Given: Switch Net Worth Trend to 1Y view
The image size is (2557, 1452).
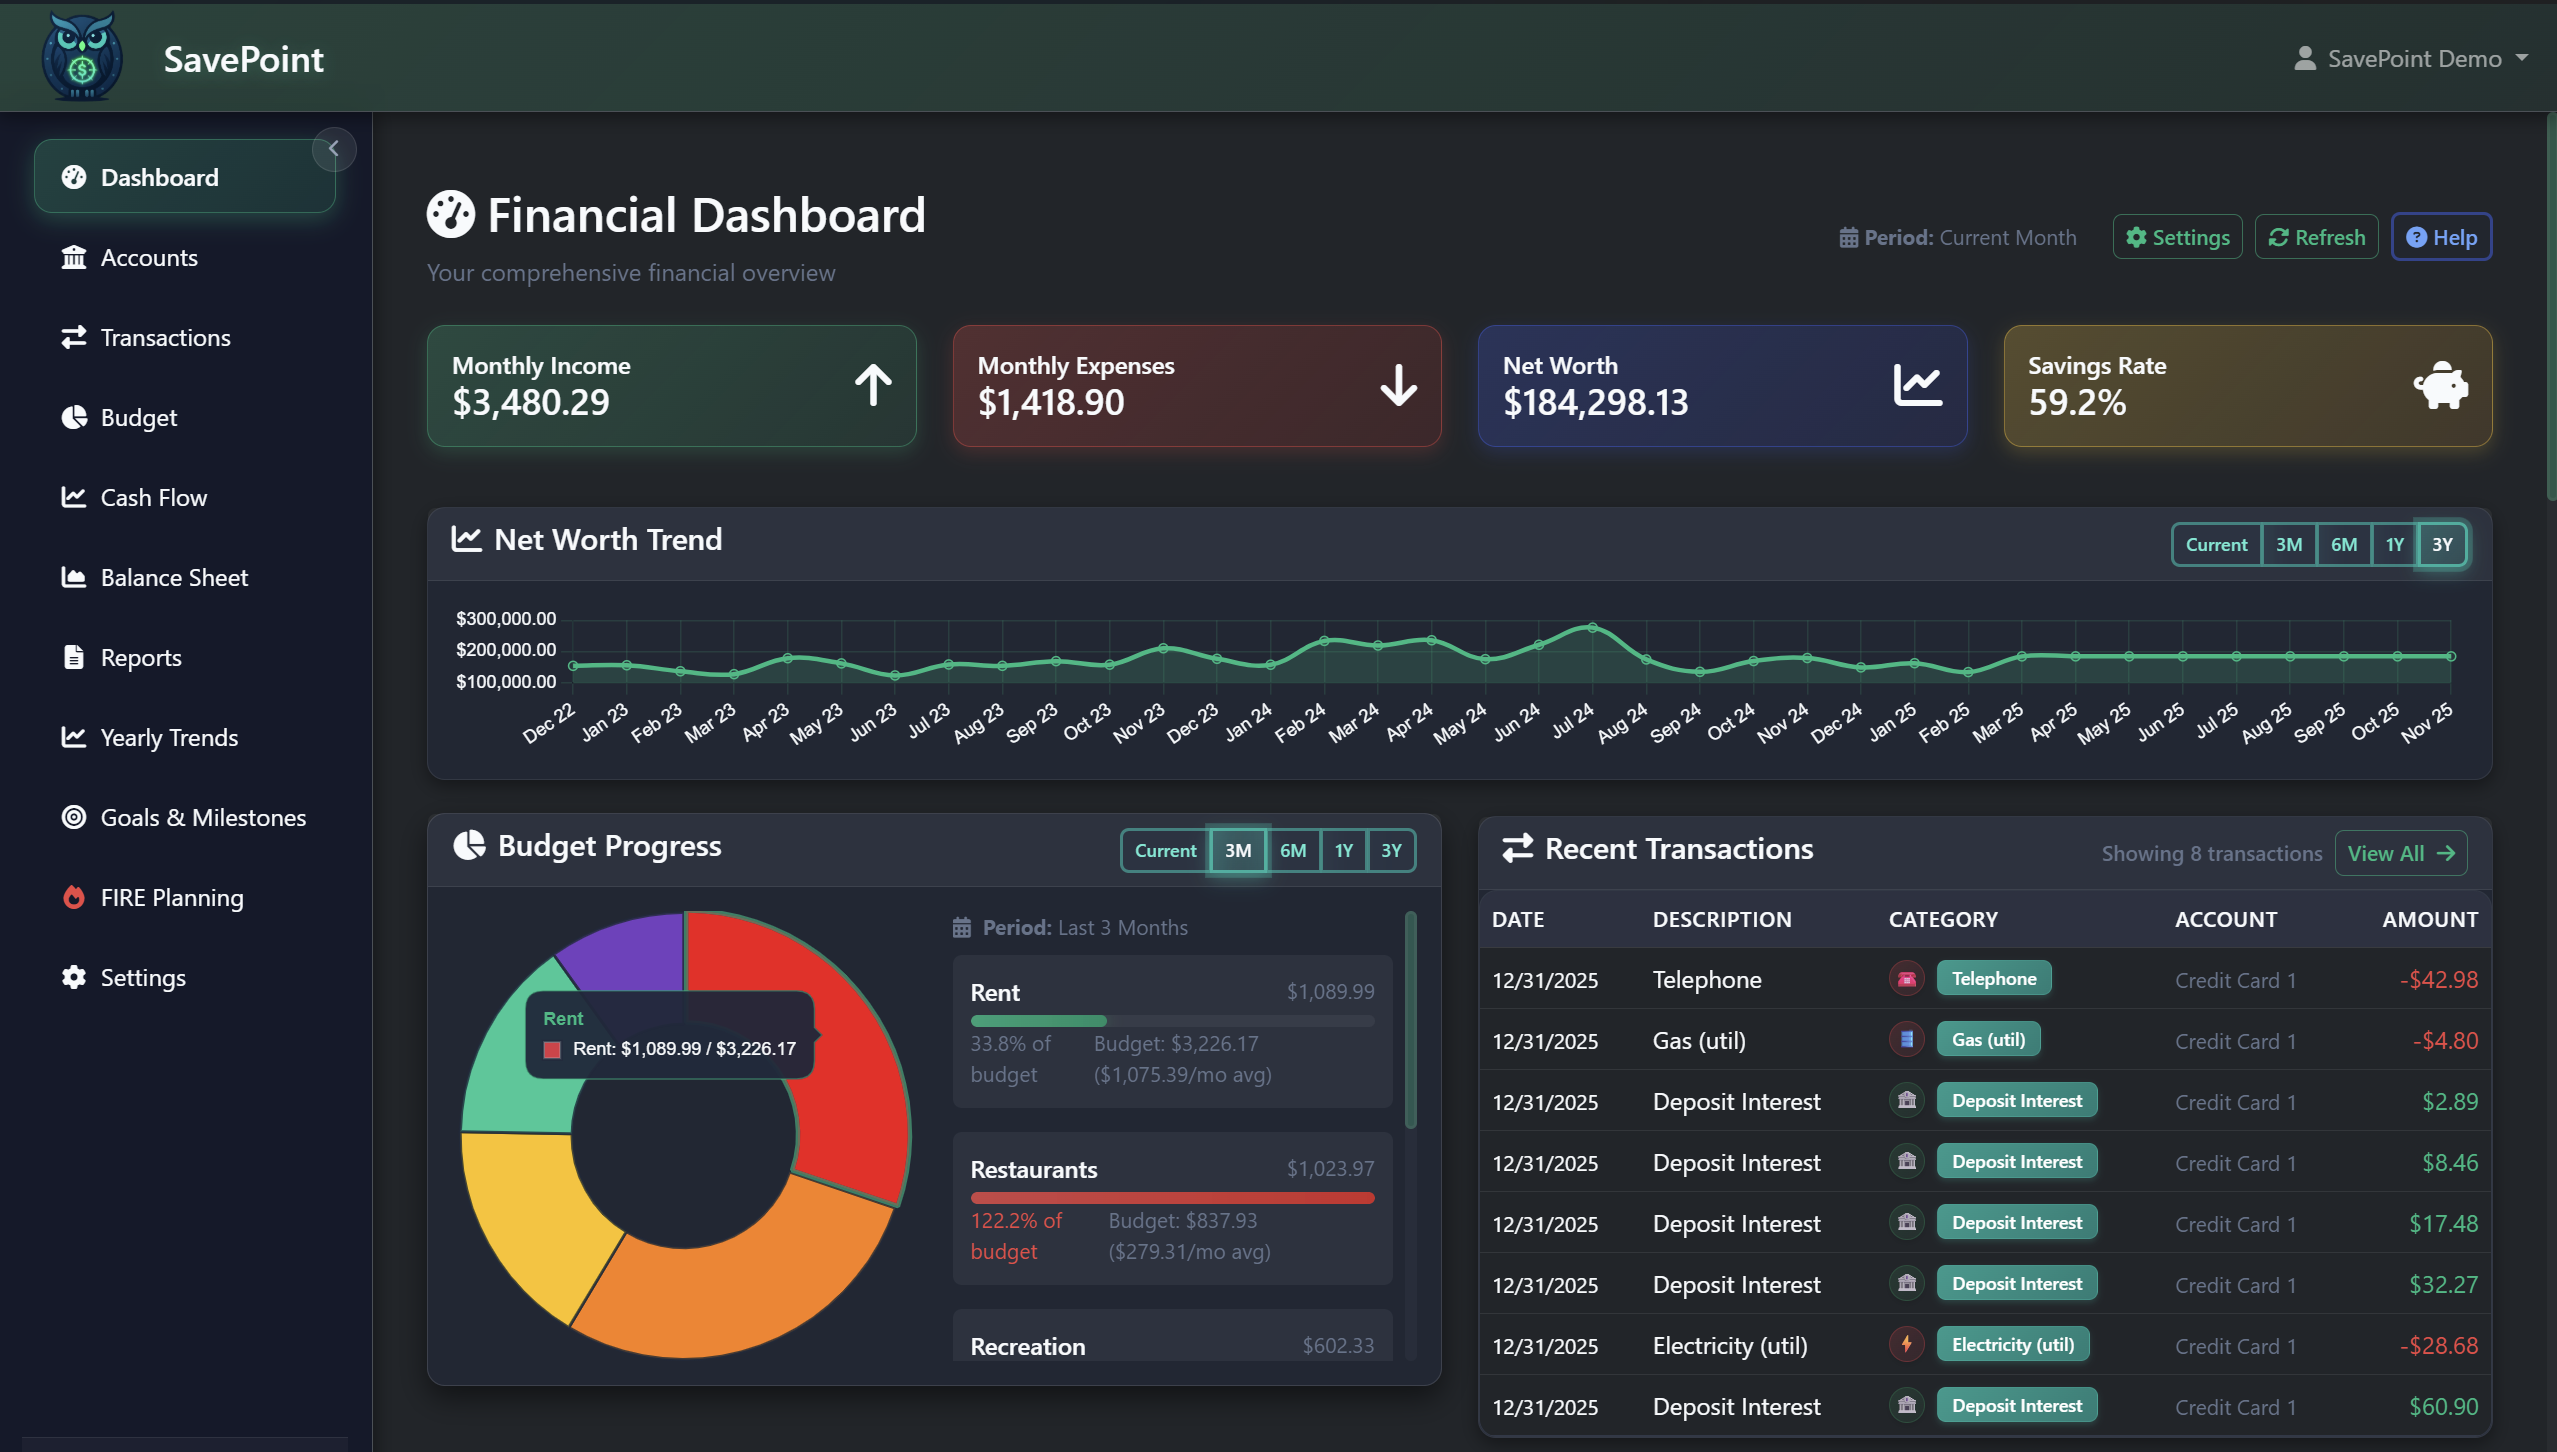Looking at the screenshot, I should click(2394, 544).
